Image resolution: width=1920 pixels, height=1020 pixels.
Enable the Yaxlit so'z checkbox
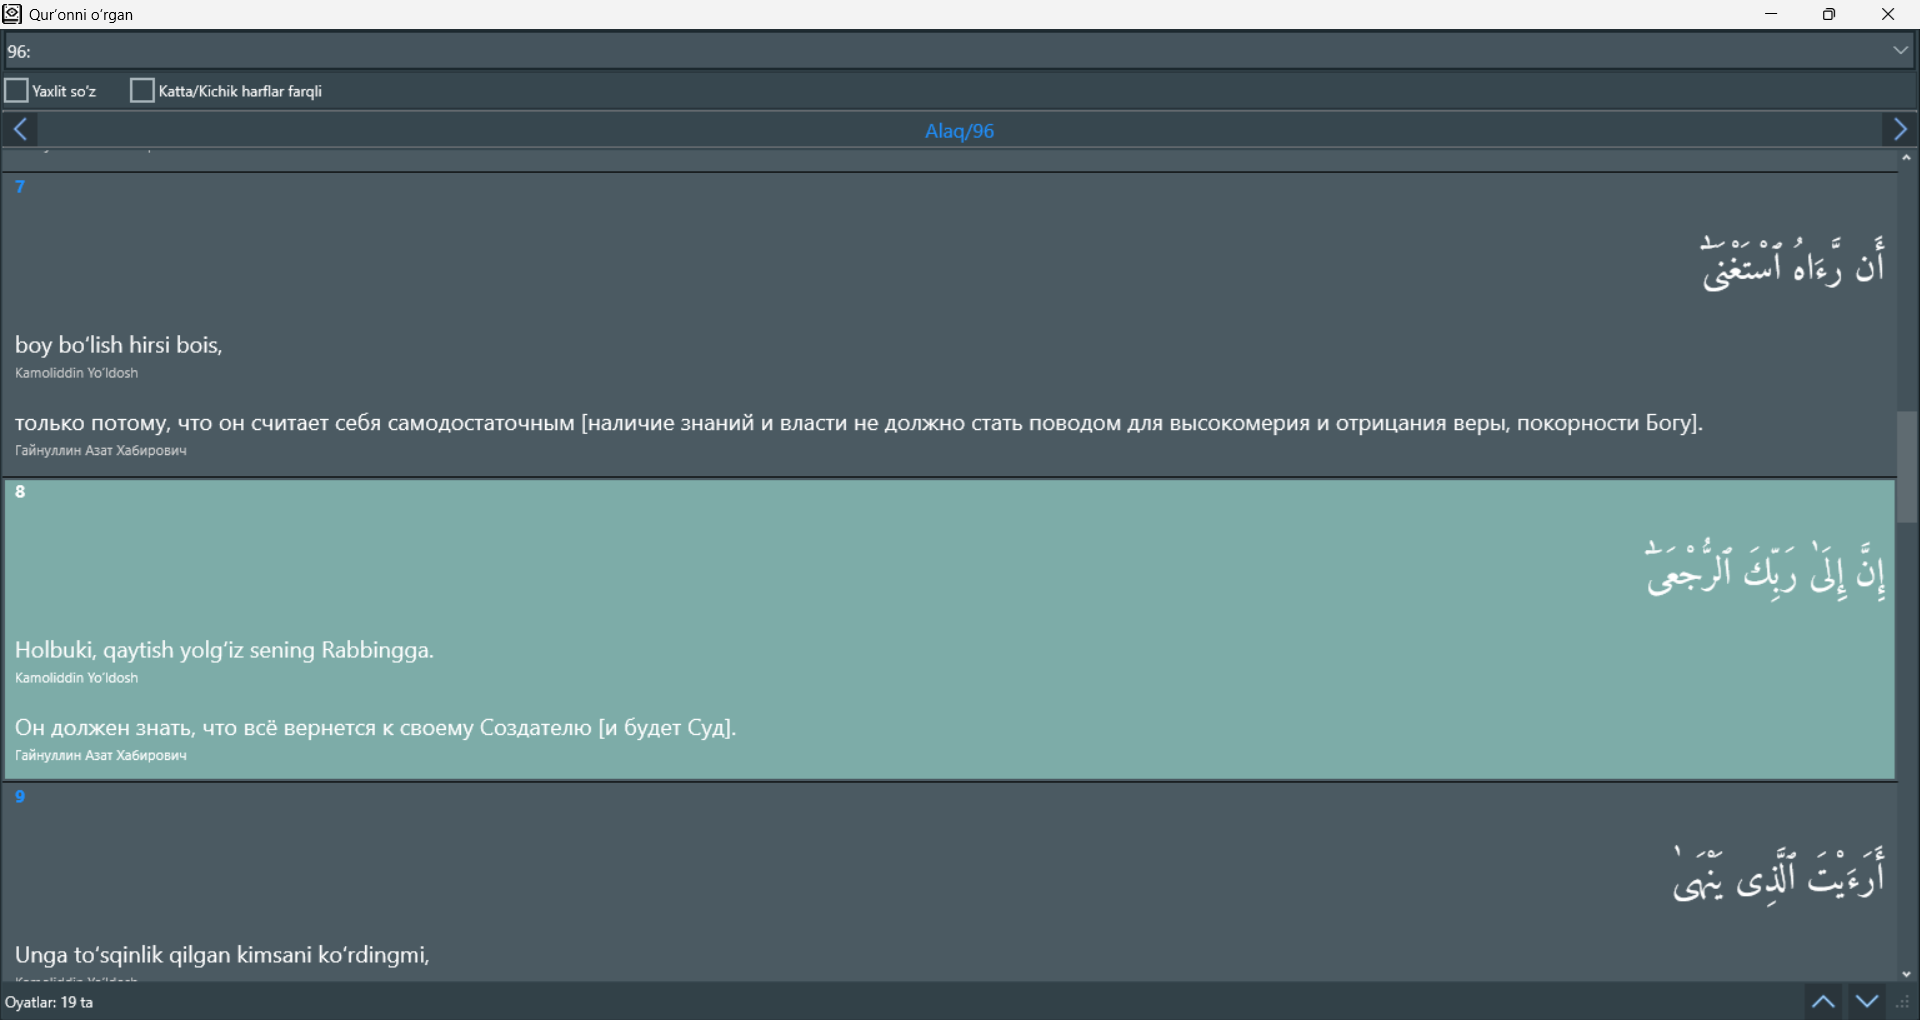tap(16, 91)
